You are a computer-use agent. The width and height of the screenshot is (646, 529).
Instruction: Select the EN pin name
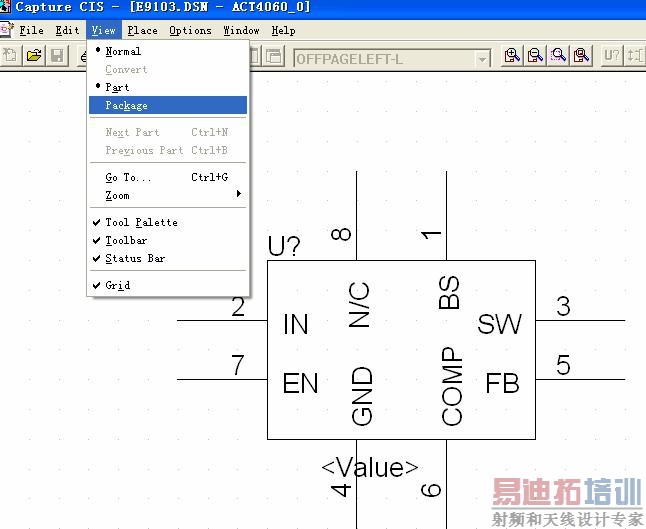300,383
